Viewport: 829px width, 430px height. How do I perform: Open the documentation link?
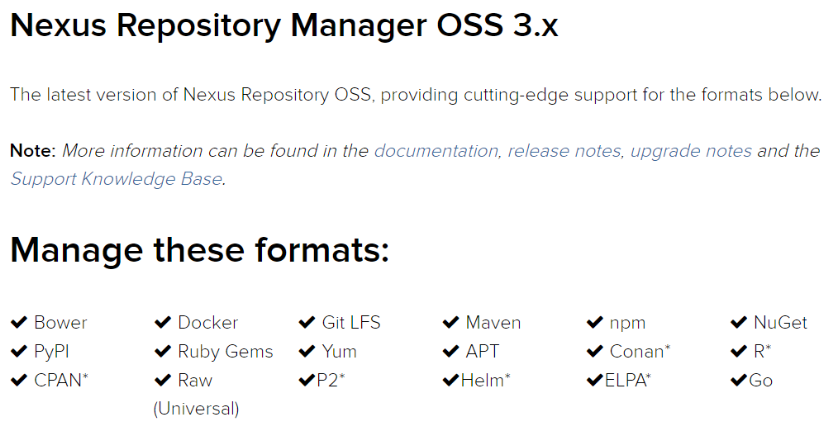(x=436, y=151)
